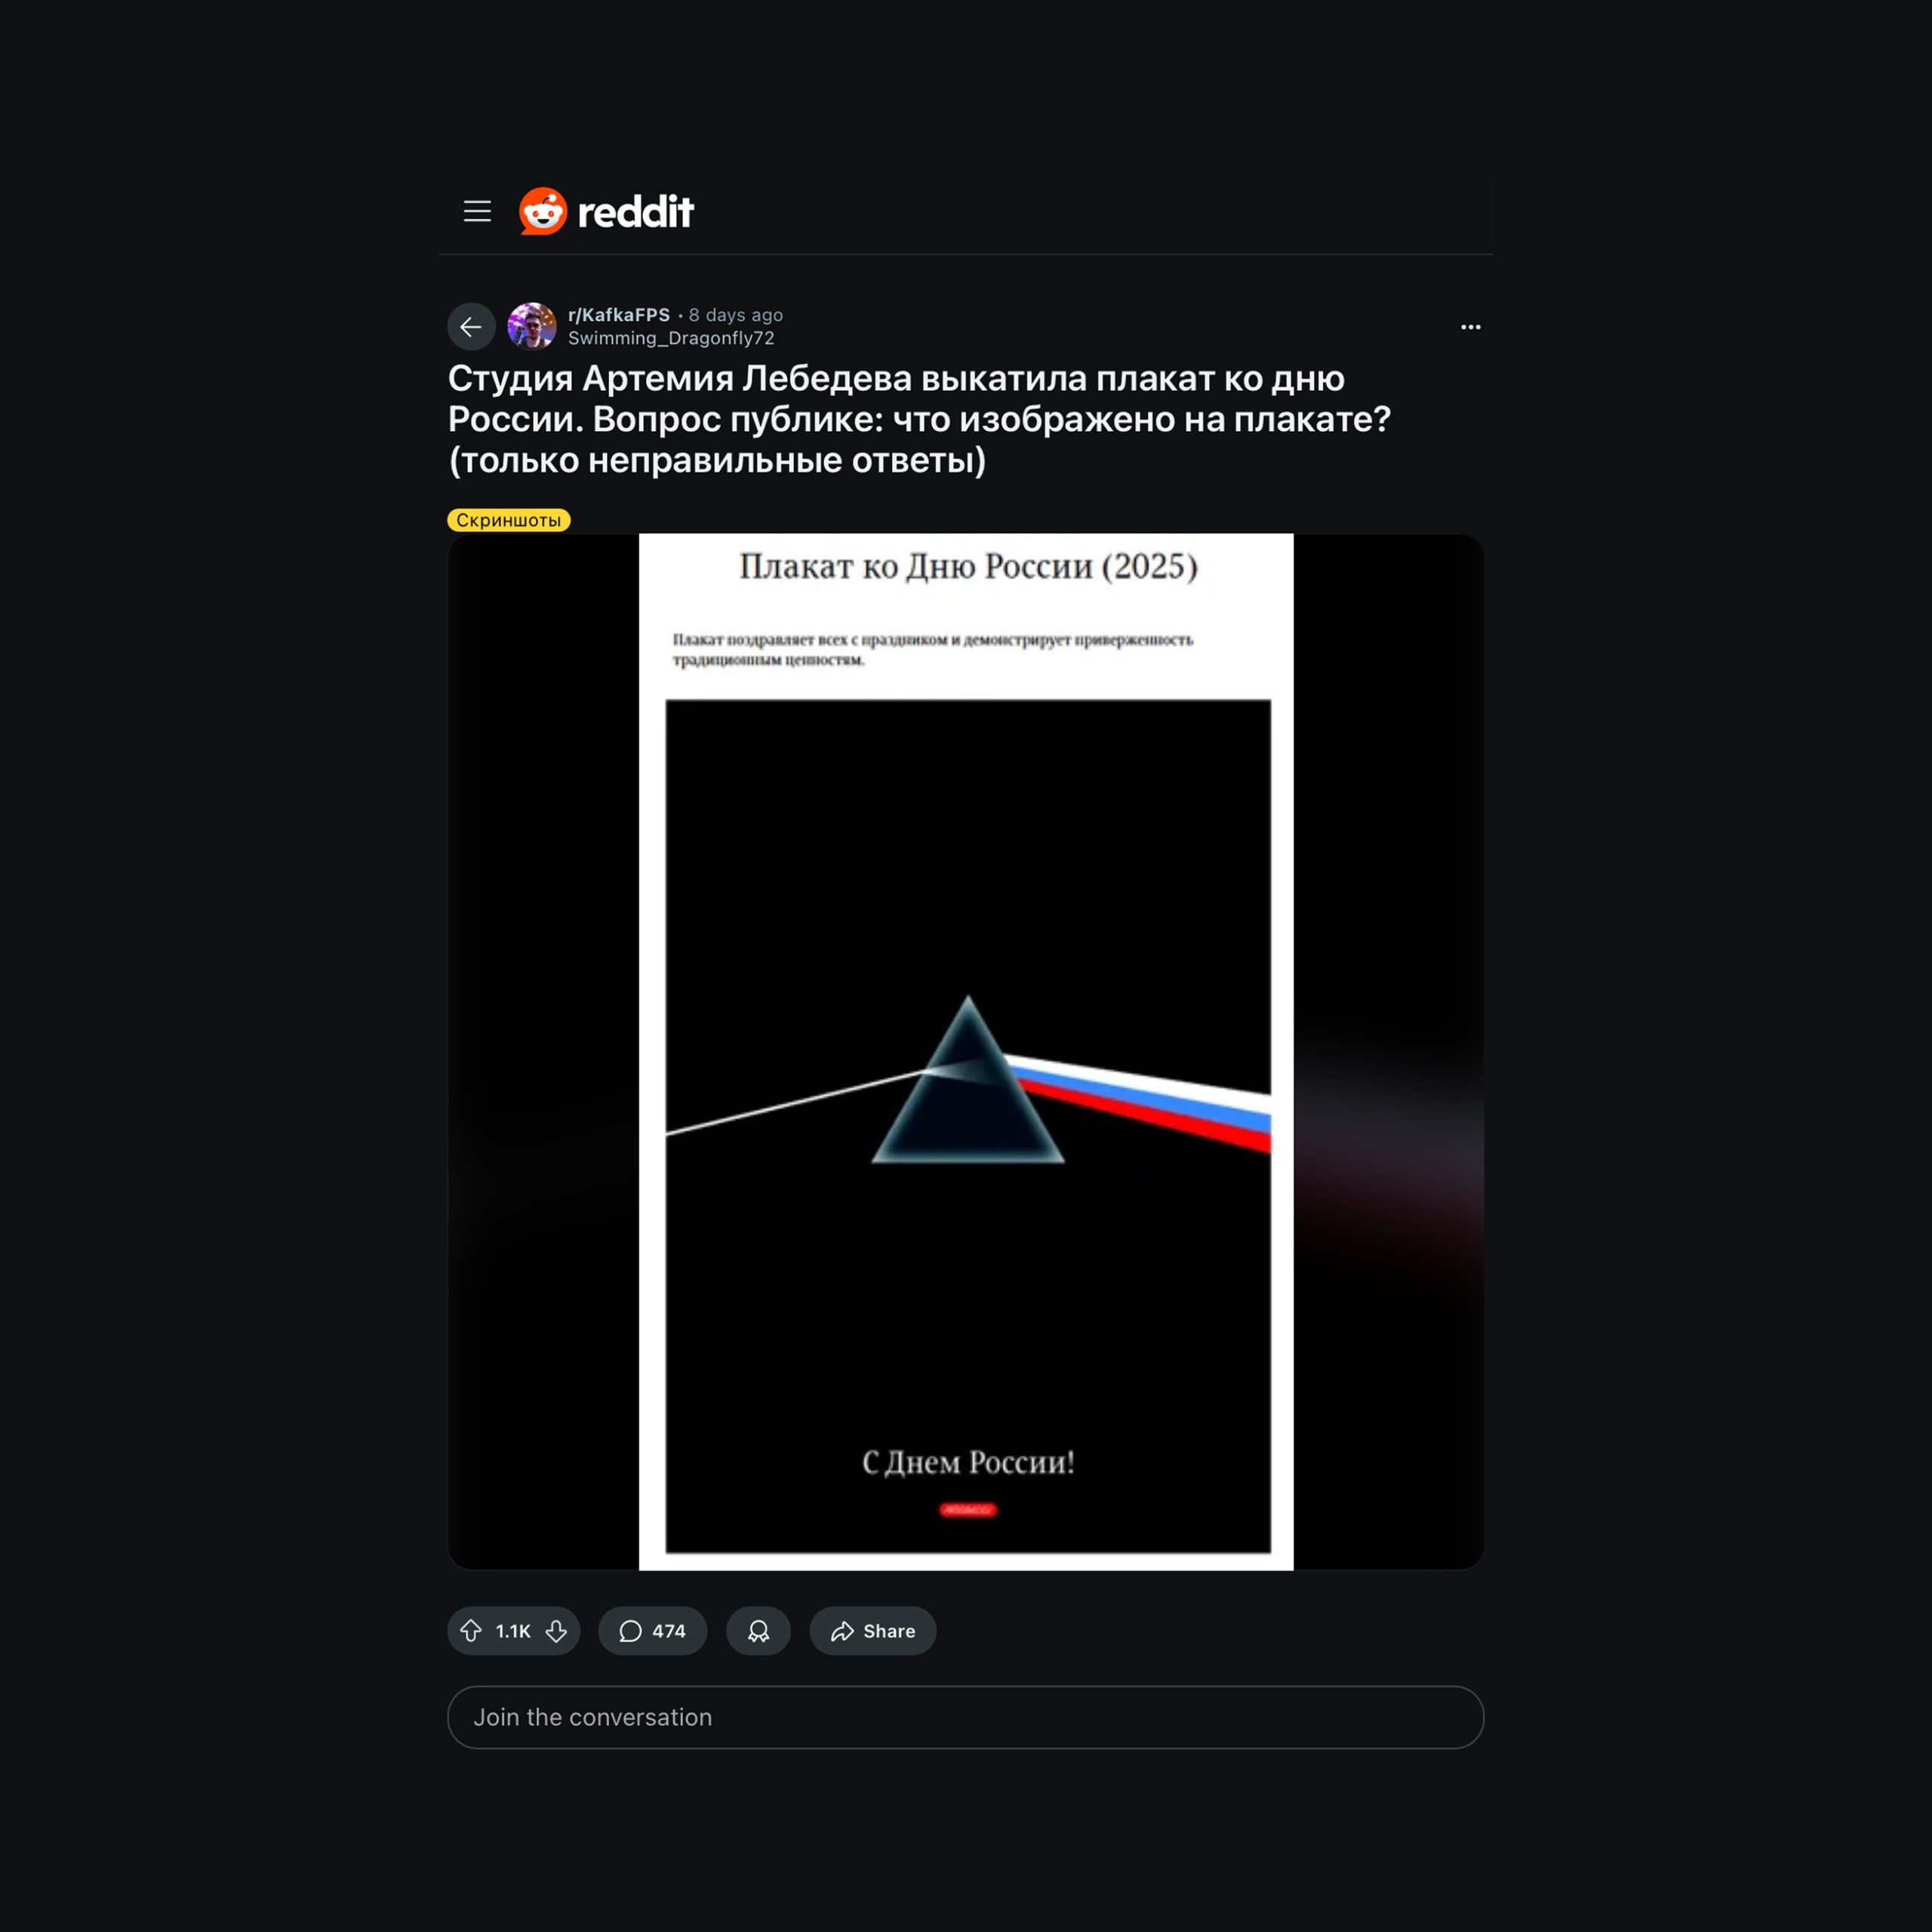
Task: Open the 474 comments
Action: coord(652,1631)
